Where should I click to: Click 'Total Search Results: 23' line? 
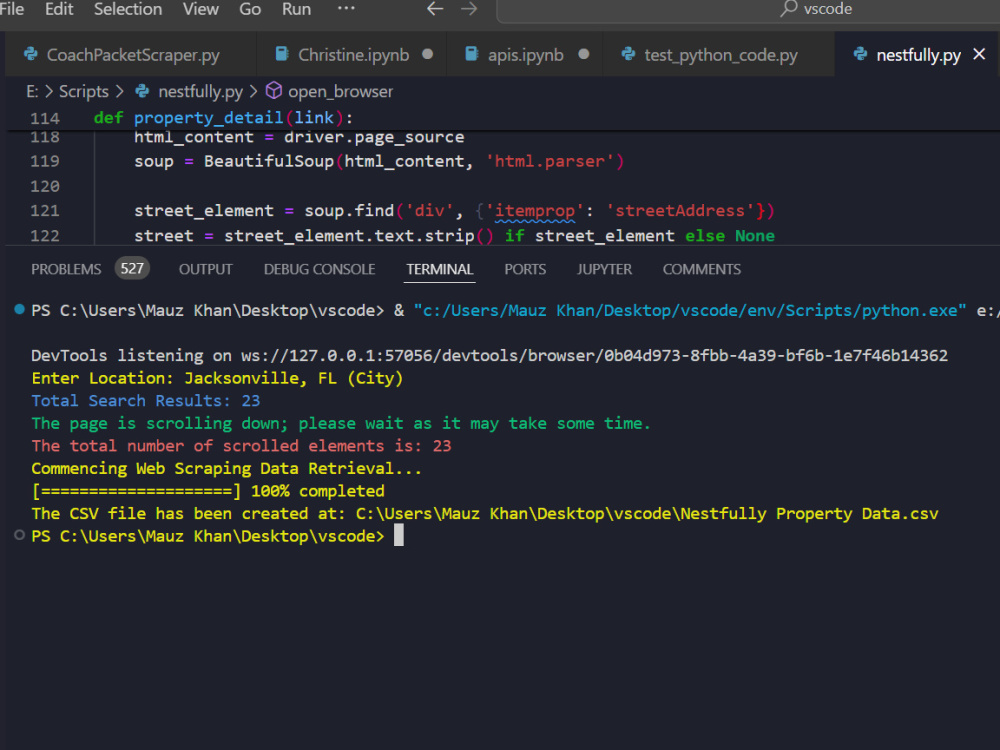pos(145,401)
